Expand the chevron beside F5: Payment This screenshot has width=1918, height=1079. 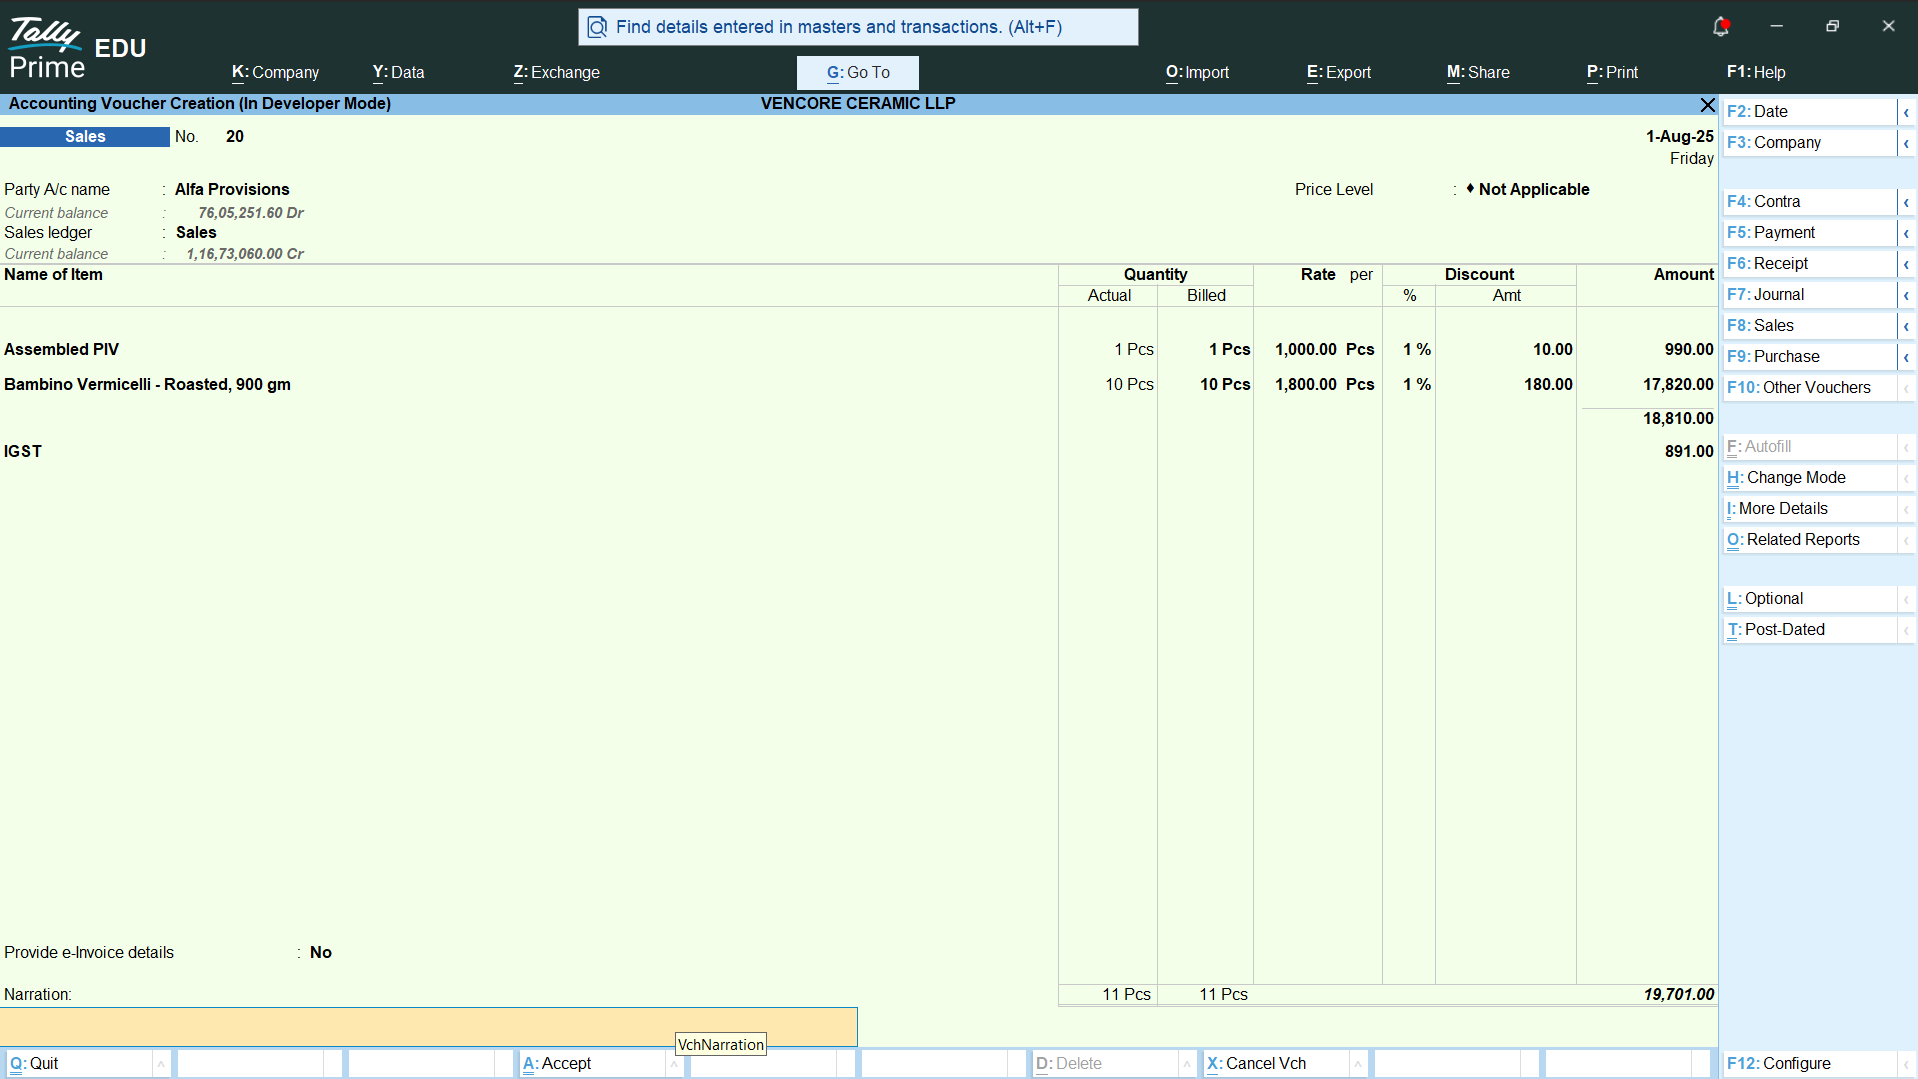[1906, 233]
